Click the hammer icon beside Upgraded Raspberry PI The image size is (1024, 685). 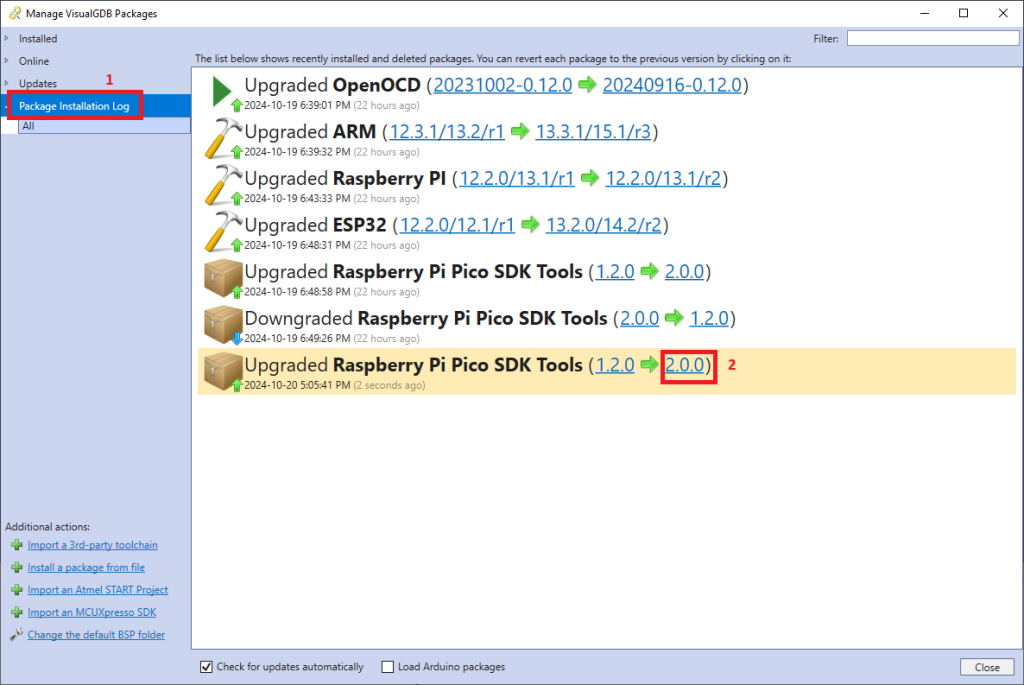pyautogui.click(x=222, y=185)
